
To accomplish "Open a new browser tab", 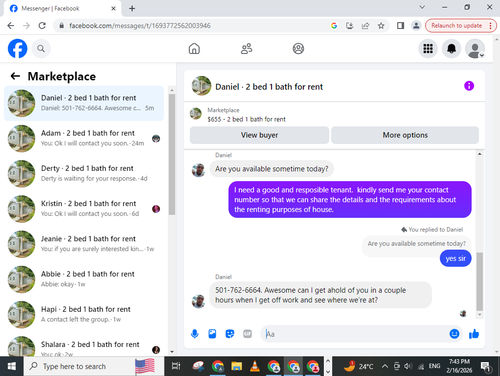I will 132,8.
